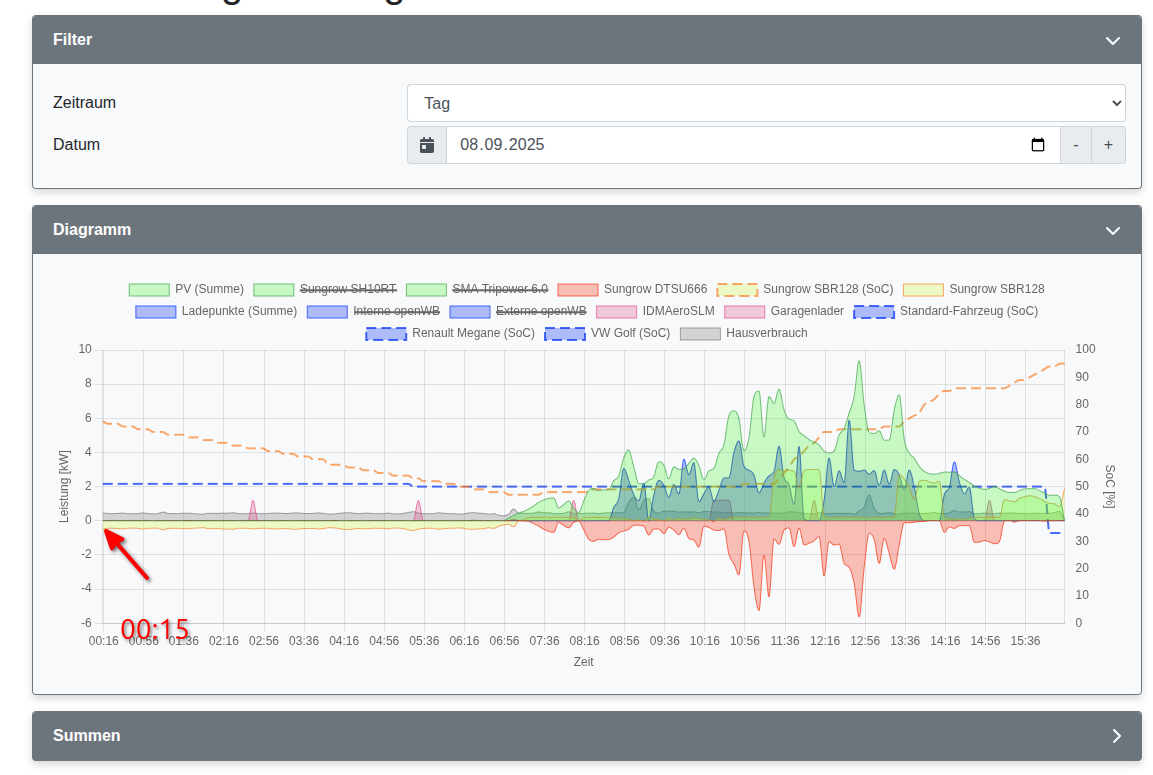Go to previous day with minus button

click(1076, 145)
